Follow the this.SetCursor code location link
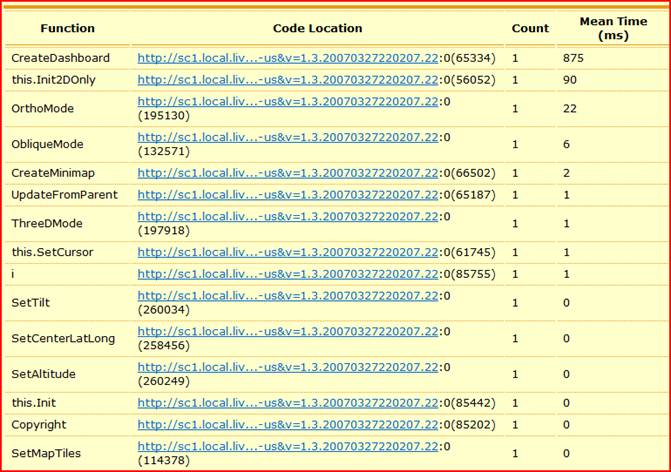Image resolution: width=671 pixels, height=472 pixels. click(287, 252)
